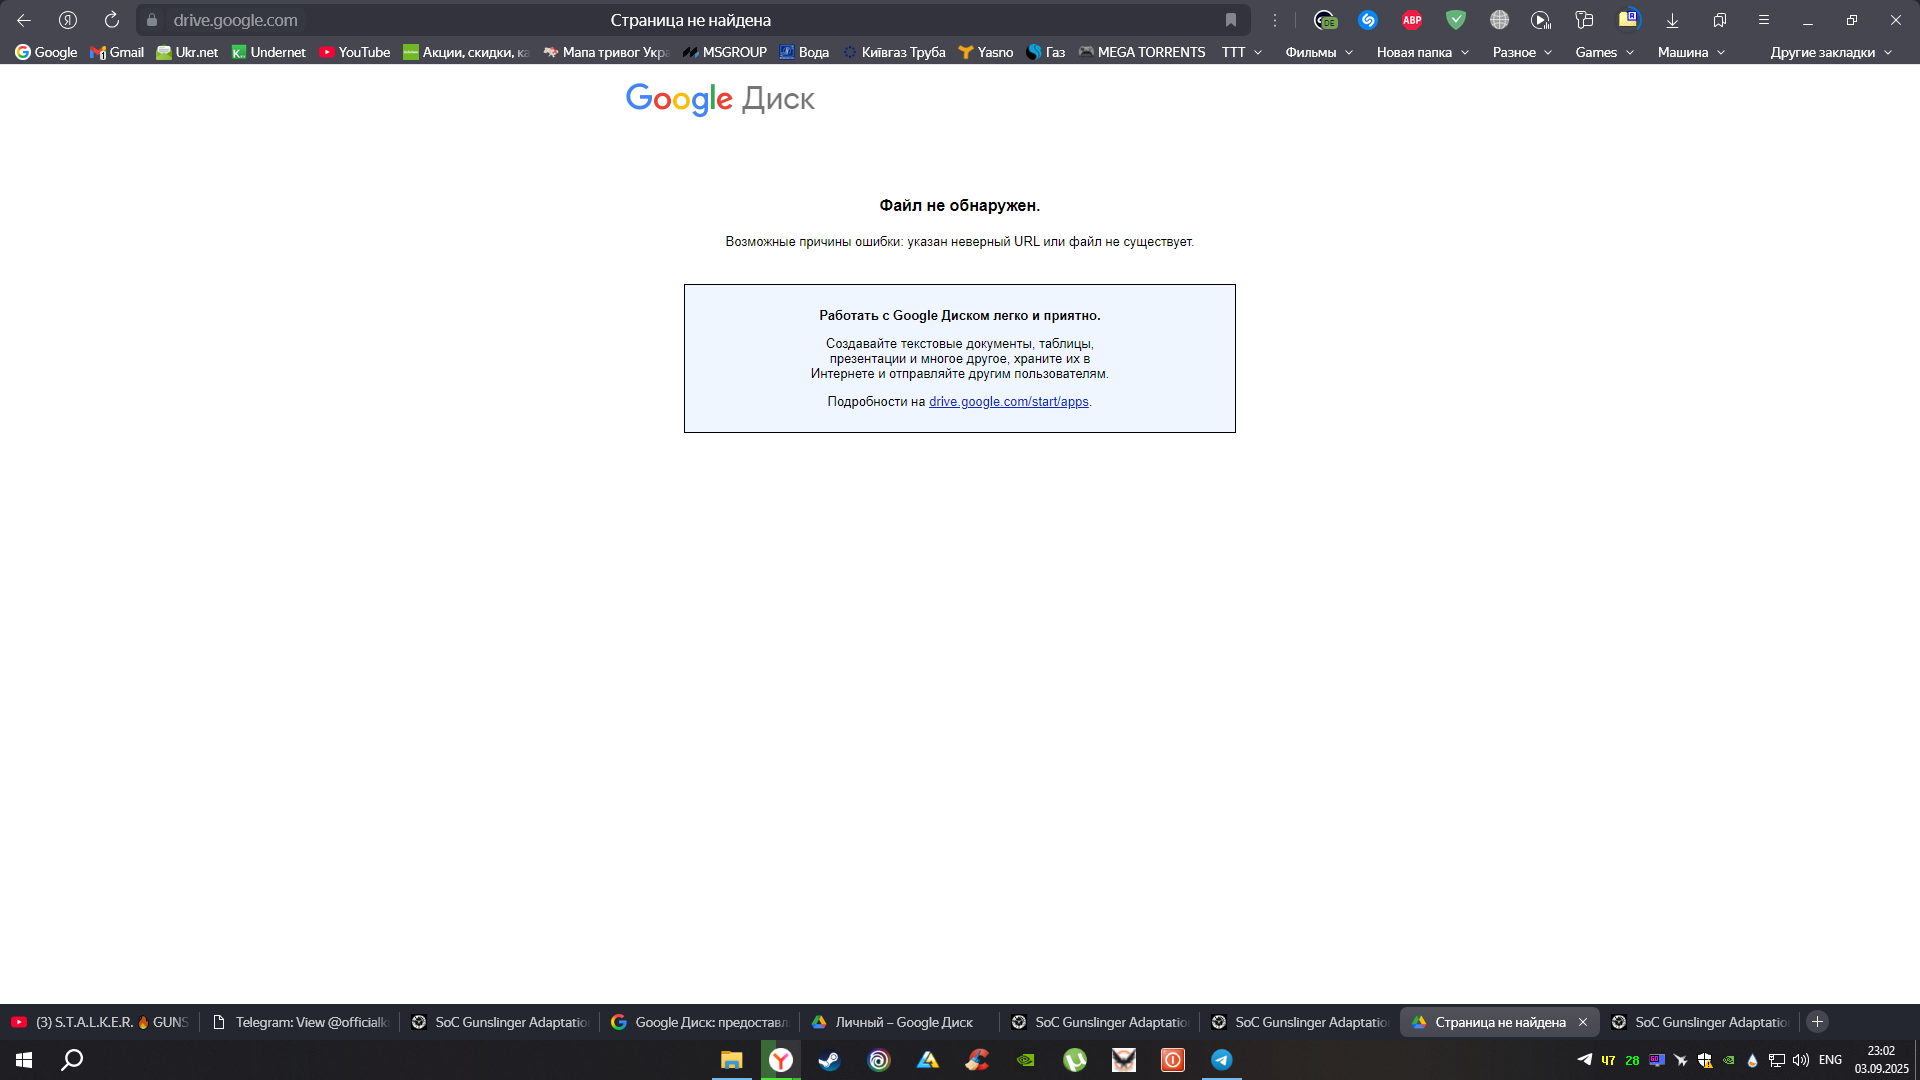Open a new browser tab
Viewport: 1920px width, 1080px height.
pos(1818,1022)
